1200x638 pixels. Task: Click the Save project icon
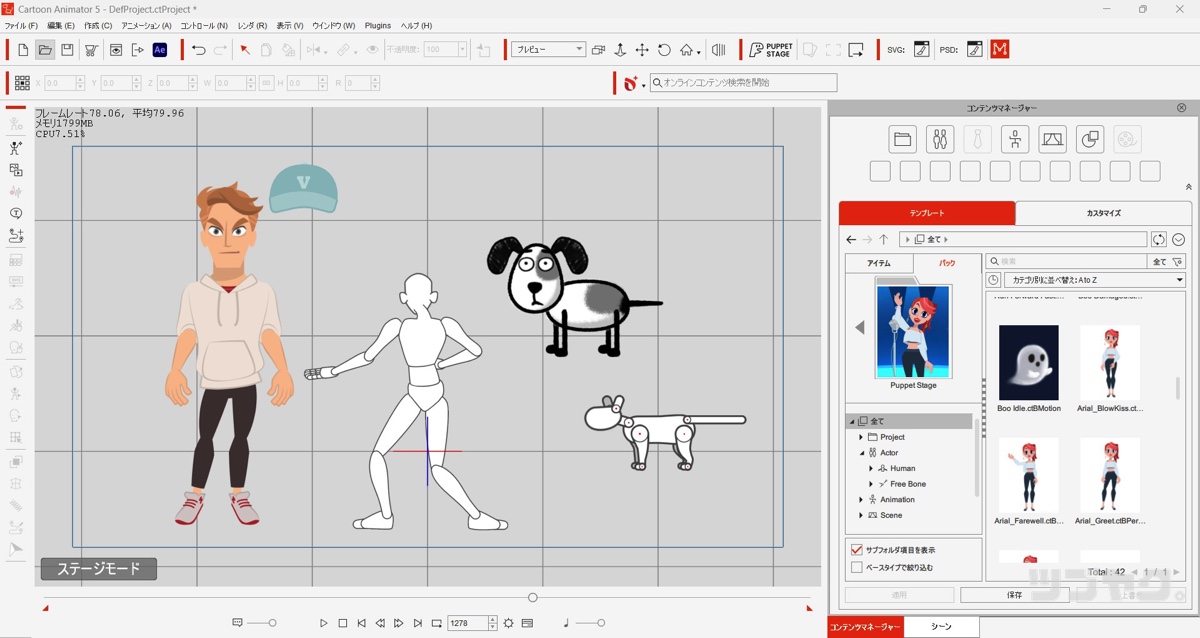pos(67,50)
